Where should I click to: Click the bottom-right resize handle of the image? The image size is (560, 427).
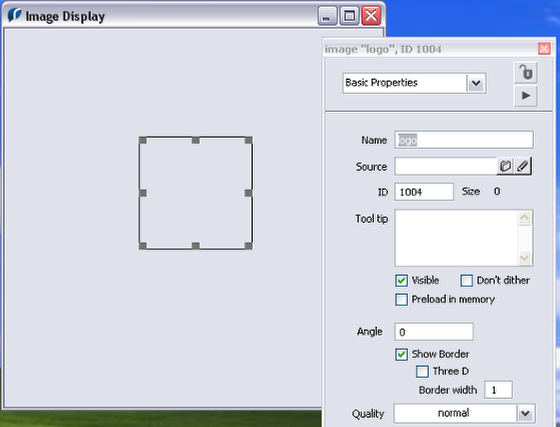point(249,246)
